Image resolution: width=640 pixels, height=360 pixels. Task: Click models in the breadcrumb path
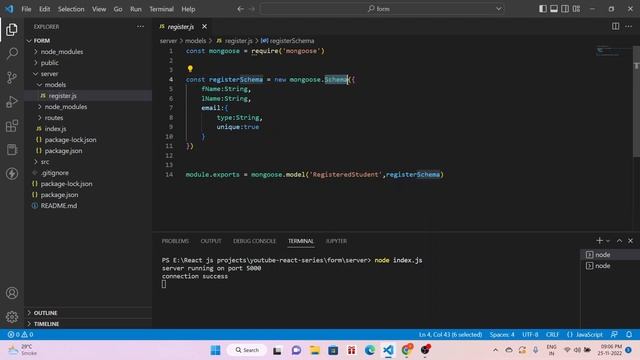point(196,41)
